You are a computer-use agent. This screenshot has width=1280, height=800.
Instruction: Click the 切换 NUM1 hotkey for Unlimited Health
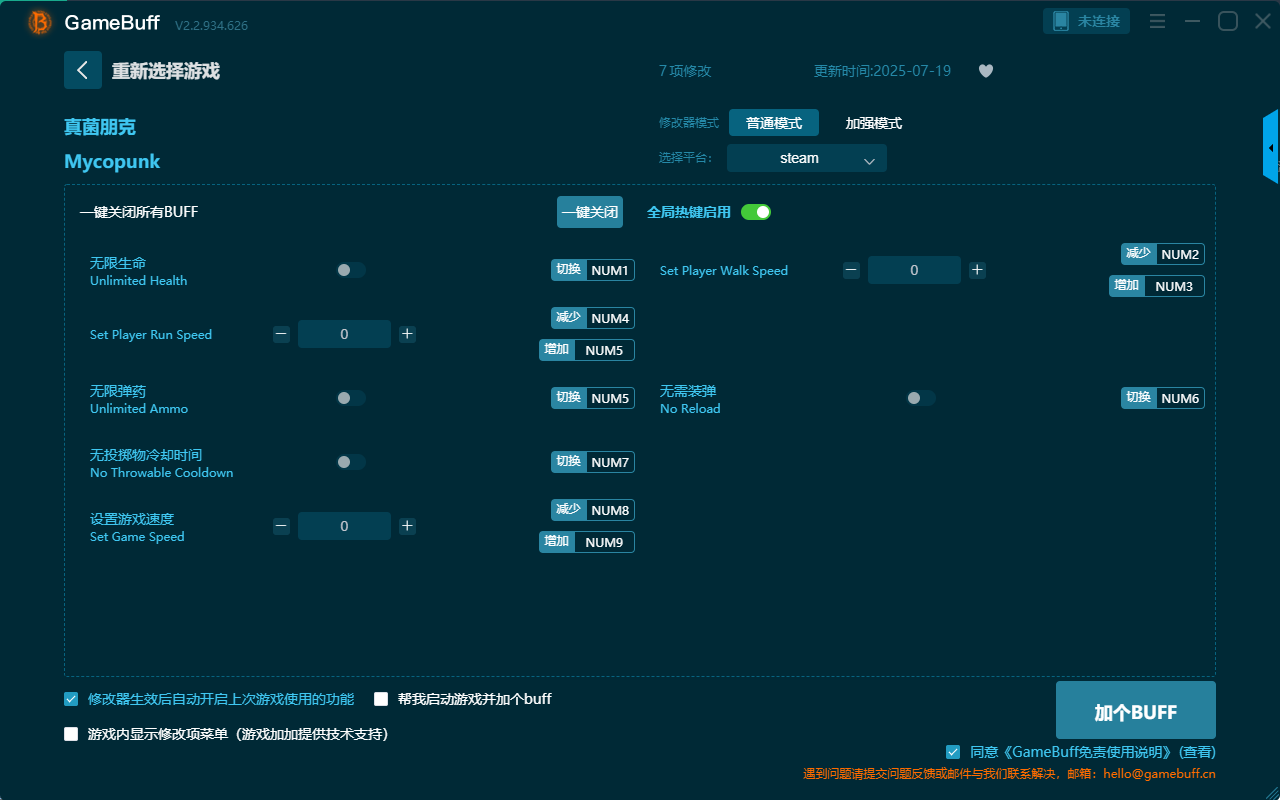pyautogui.click(x=593, y=270)
